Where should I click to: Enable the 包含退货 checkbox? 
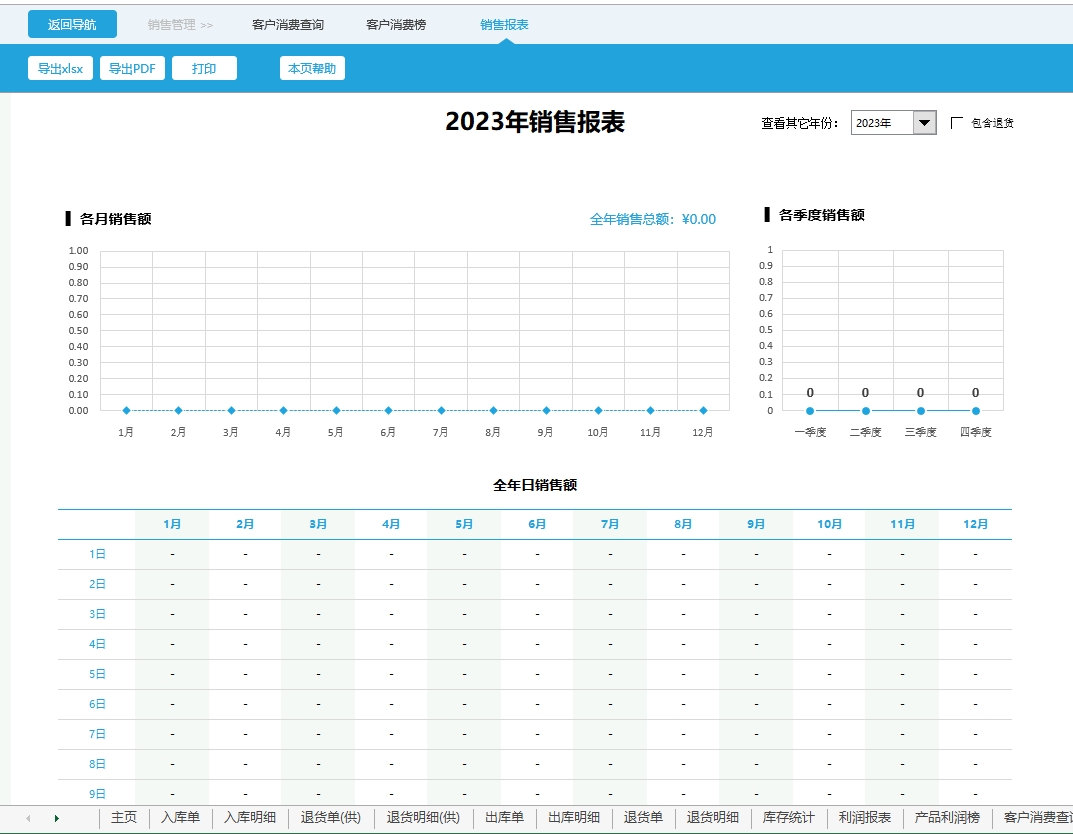[957, 123]
